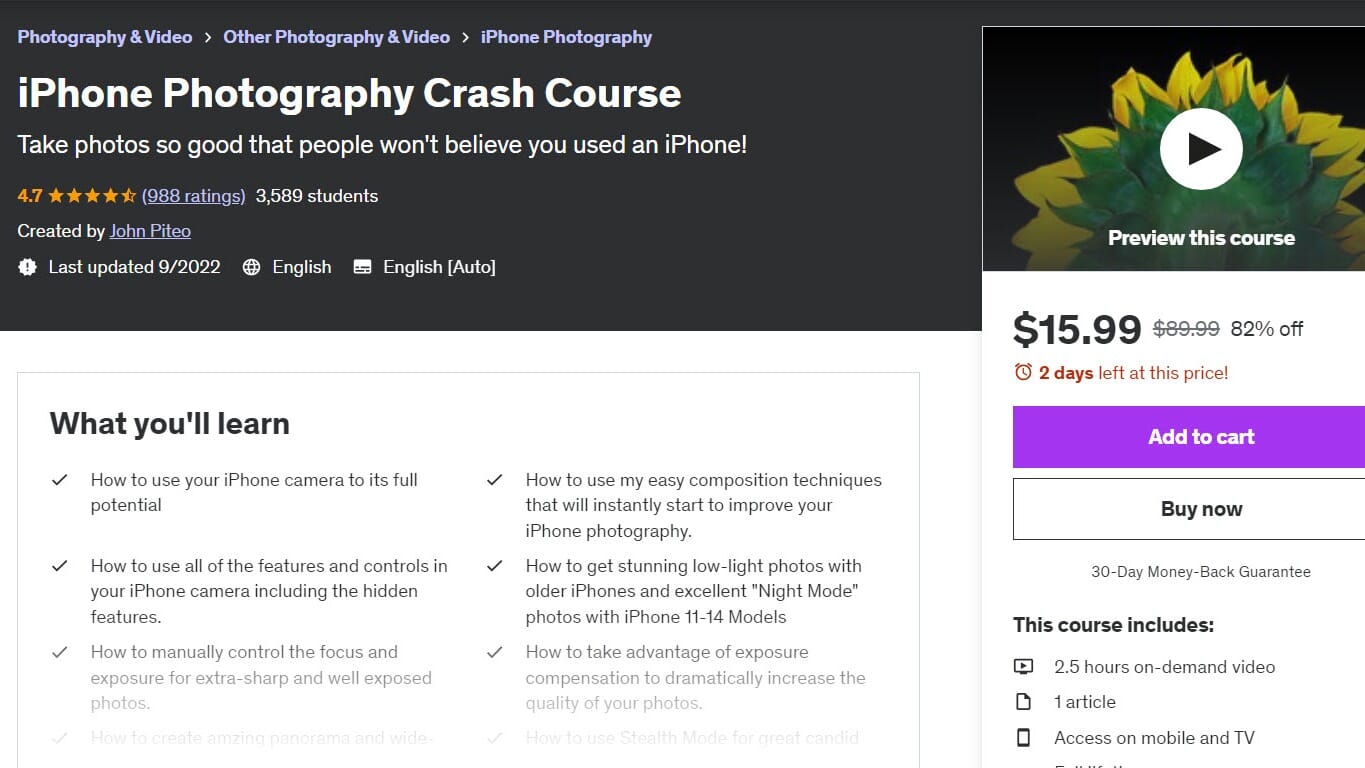View instructor John Piteo's profile
This screenshot has height=768, width=1365.
click(149, 231)
